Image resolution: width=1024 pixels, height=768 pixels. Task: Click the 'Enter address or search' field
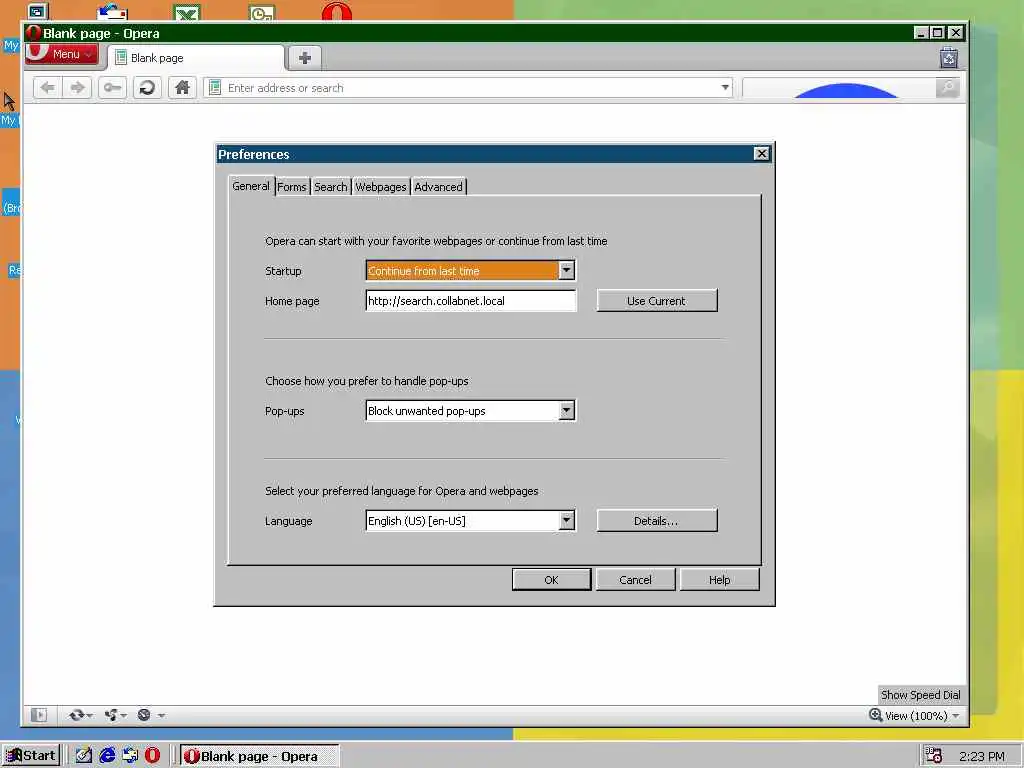[x=468, y=88]
